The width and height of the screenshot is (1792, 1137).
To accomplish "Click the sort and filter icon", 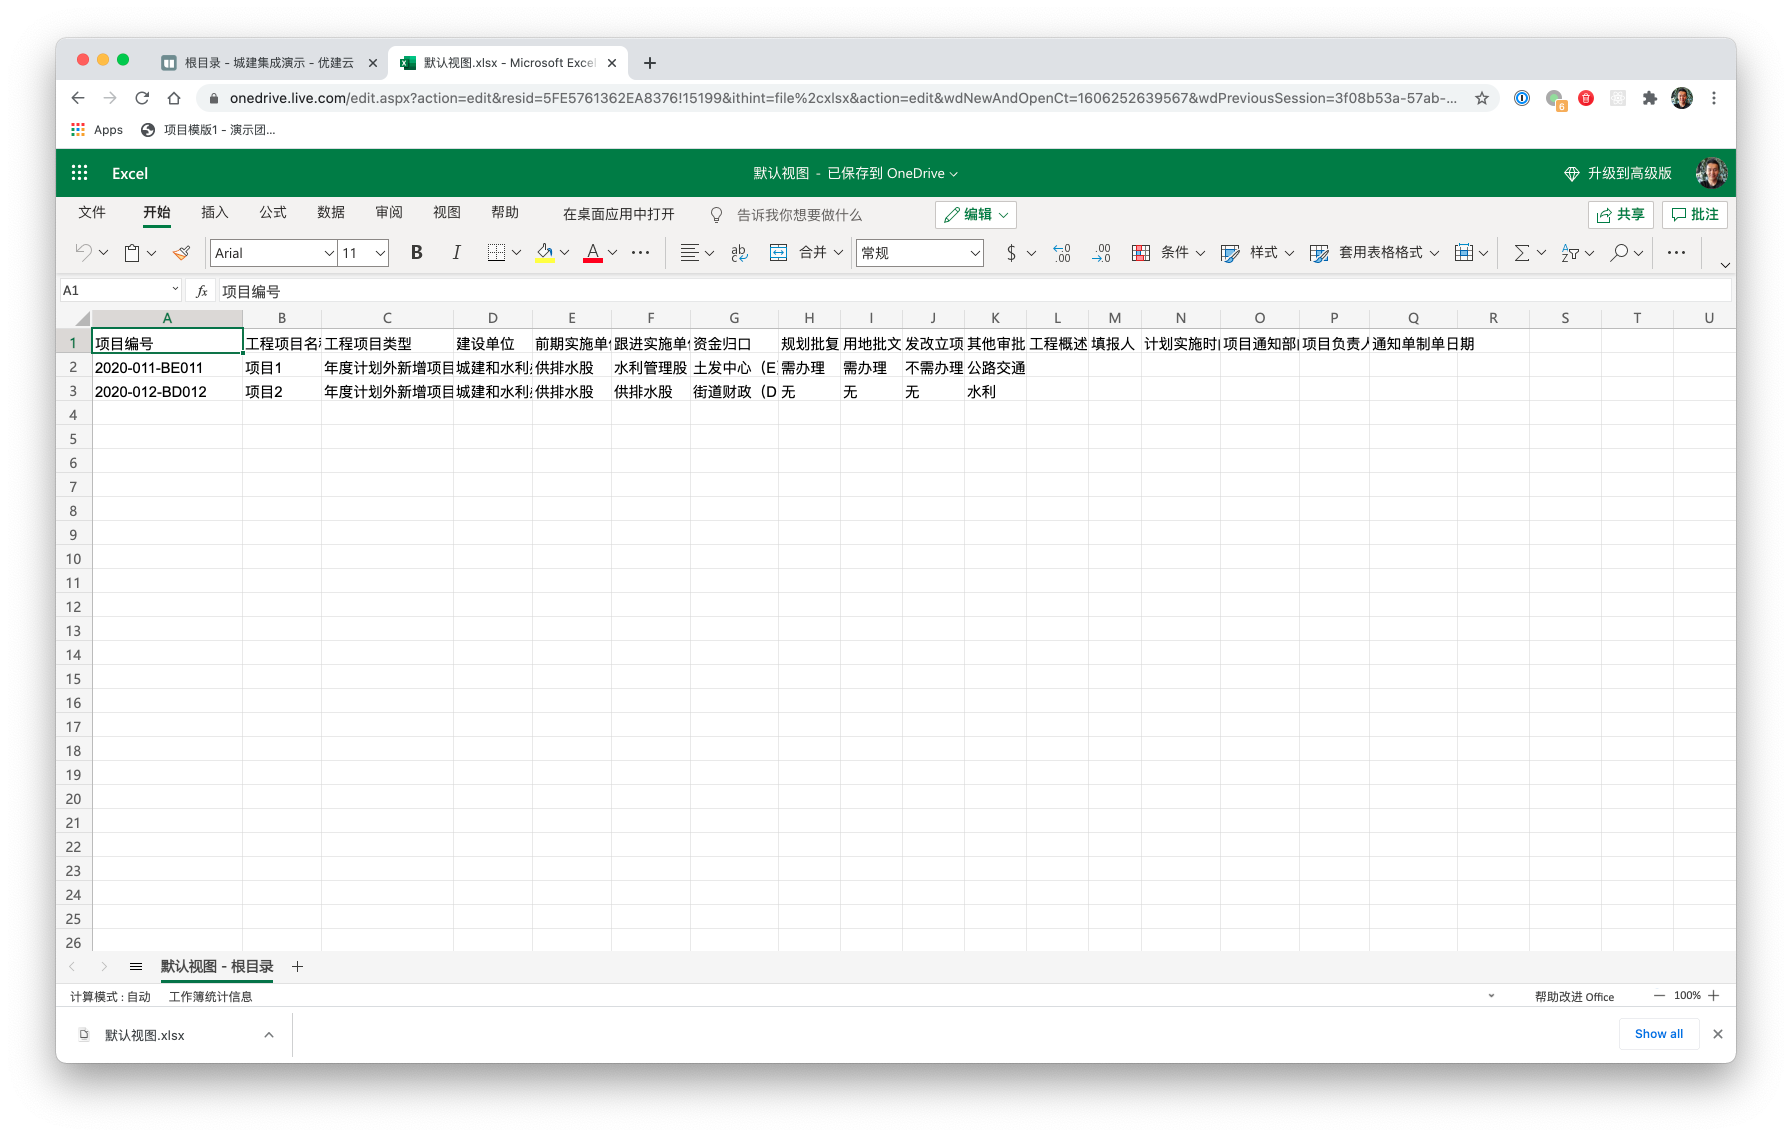I will tap(1570, 253).
